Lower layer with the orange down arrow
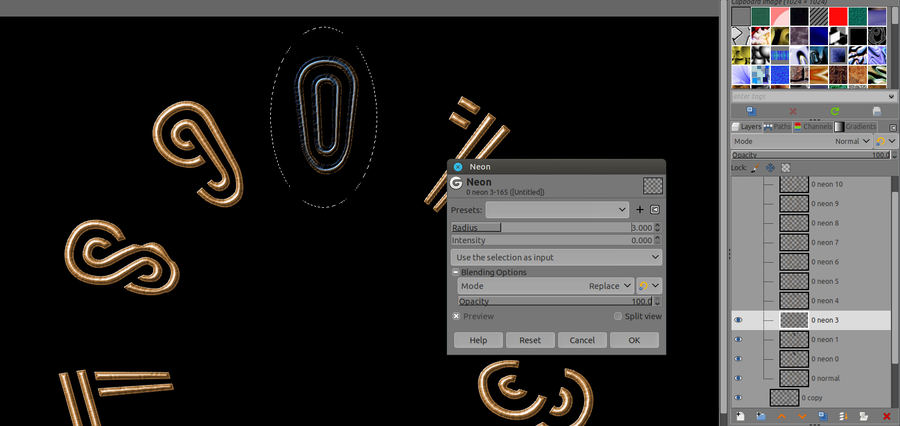 pos(802,415)
